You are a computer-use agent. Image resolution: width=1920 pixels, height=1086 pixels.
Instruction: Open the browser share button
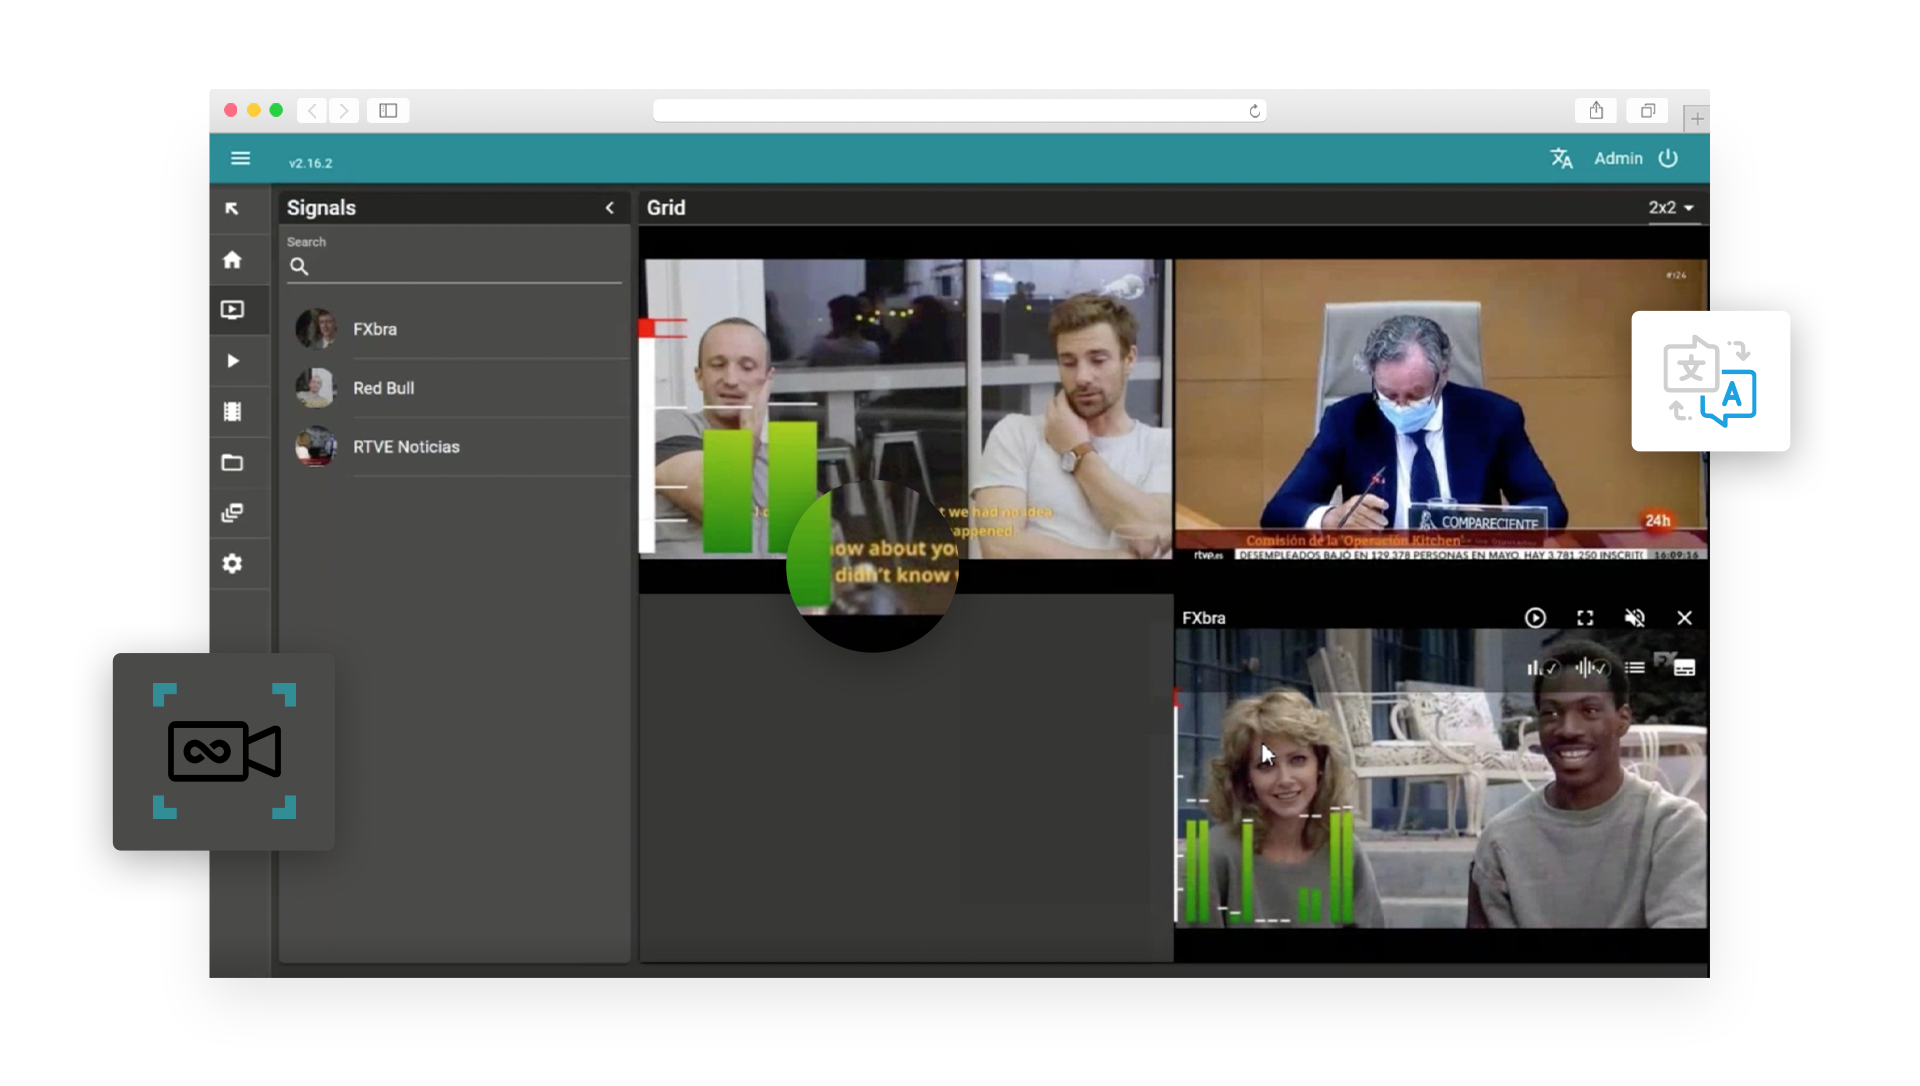pos(1596,110)
